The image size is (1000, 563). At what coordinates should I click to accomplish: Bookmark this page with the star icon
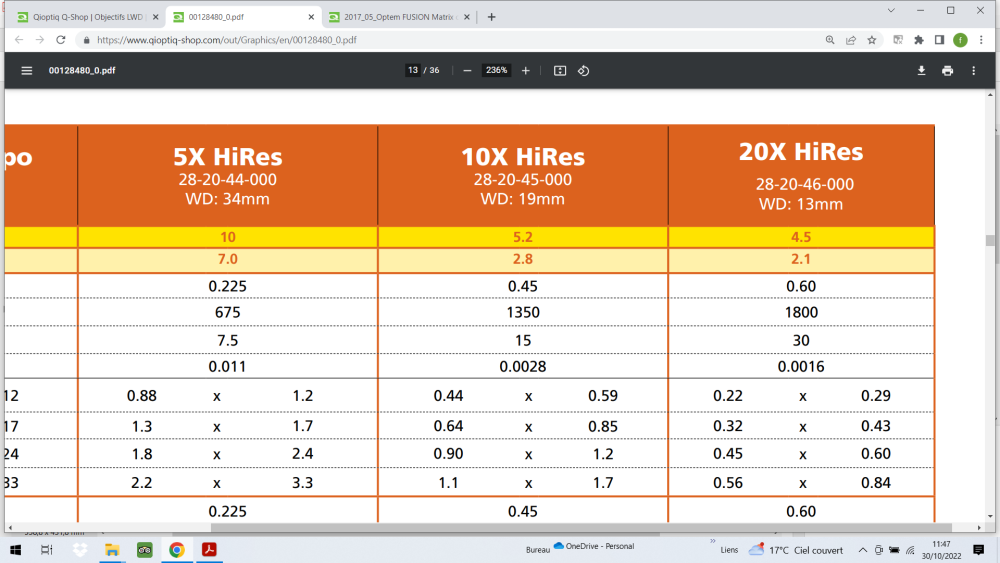[872, 40]
